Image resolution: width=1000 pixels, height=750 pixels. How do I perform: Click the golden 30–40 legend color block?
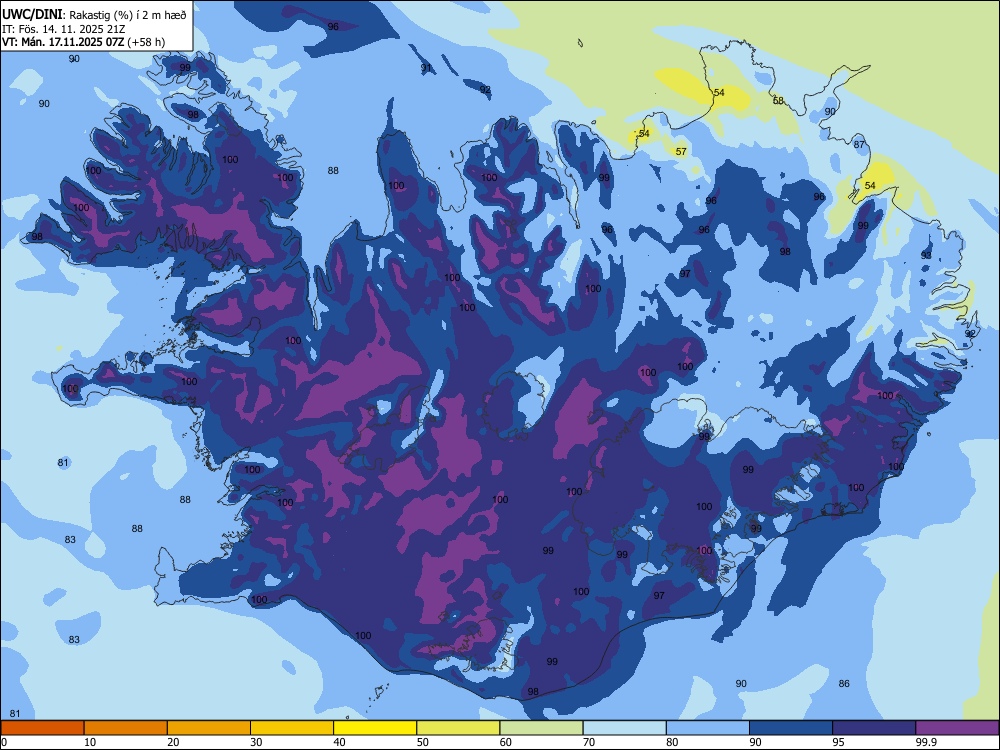tap(292, 728)
